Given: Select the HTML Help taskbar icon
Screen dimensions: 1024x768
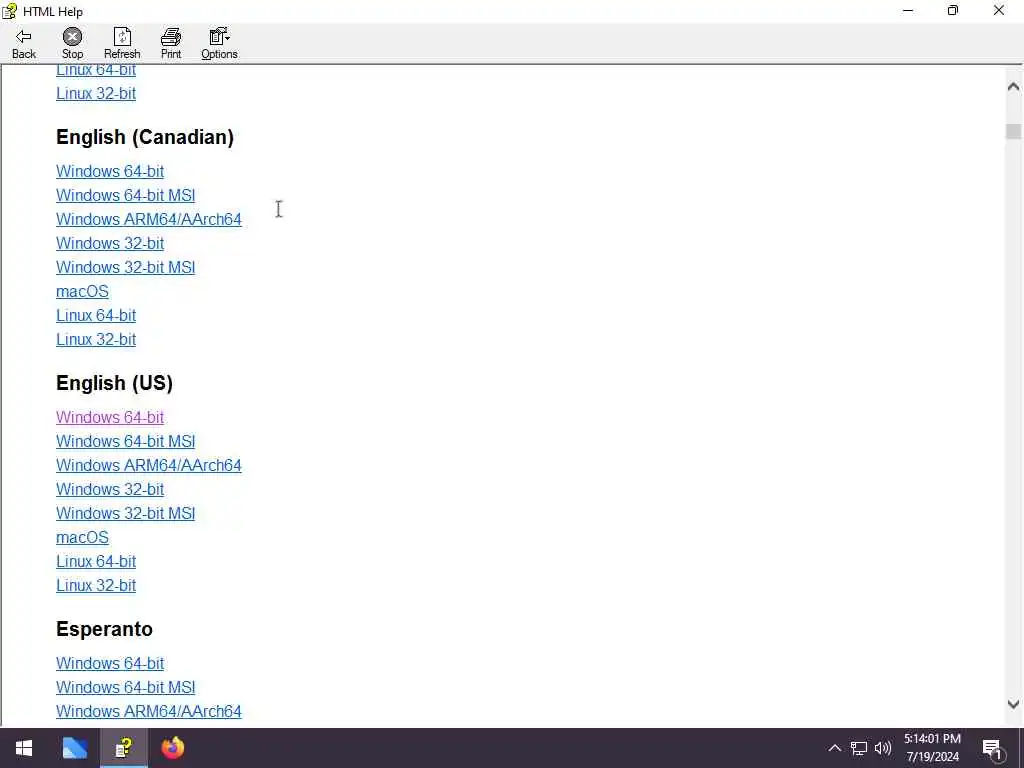Looking at the screenshot, I should point(124,748).
